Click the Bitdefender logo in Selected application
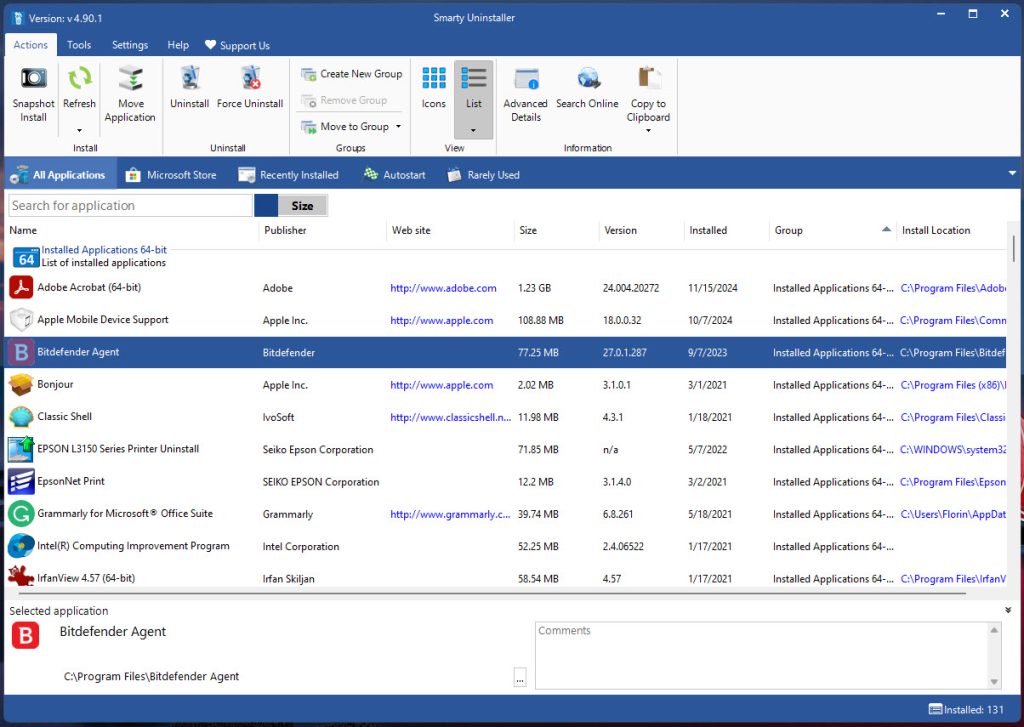Viewport: 1024px width, 727px height. 25,635
